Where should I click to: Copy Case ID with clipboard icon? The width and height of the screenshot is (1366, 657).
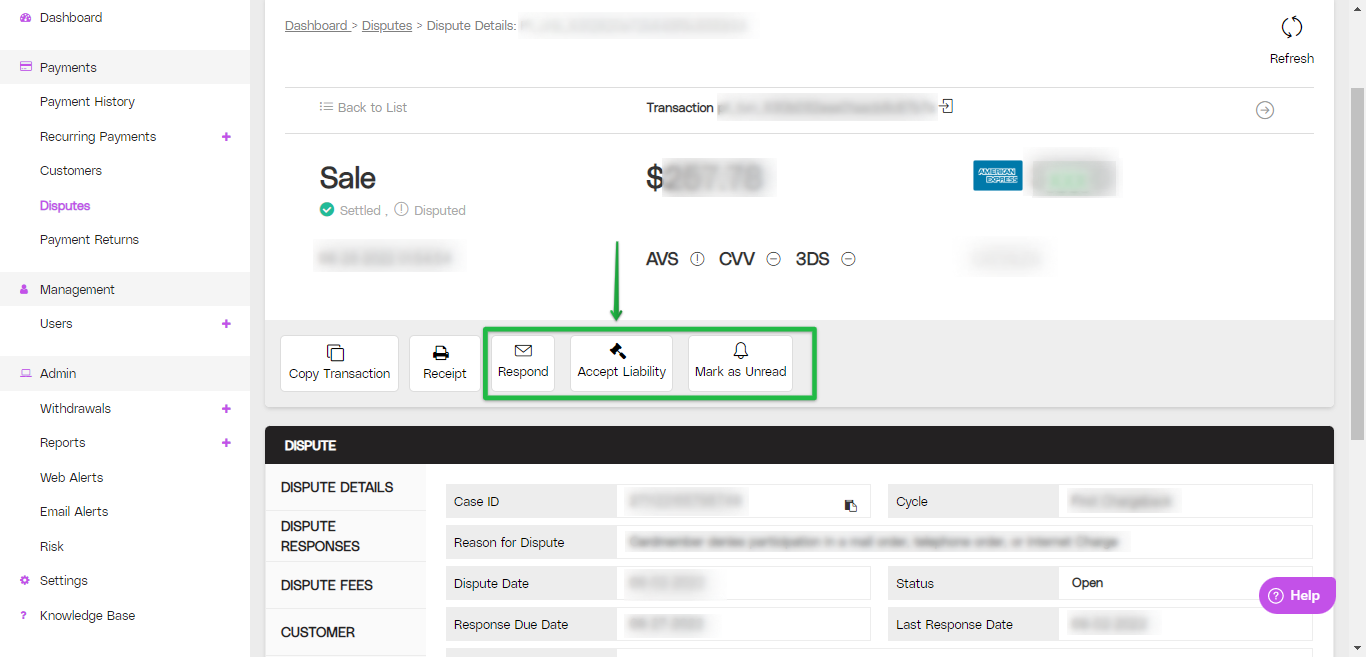(850, 505)
